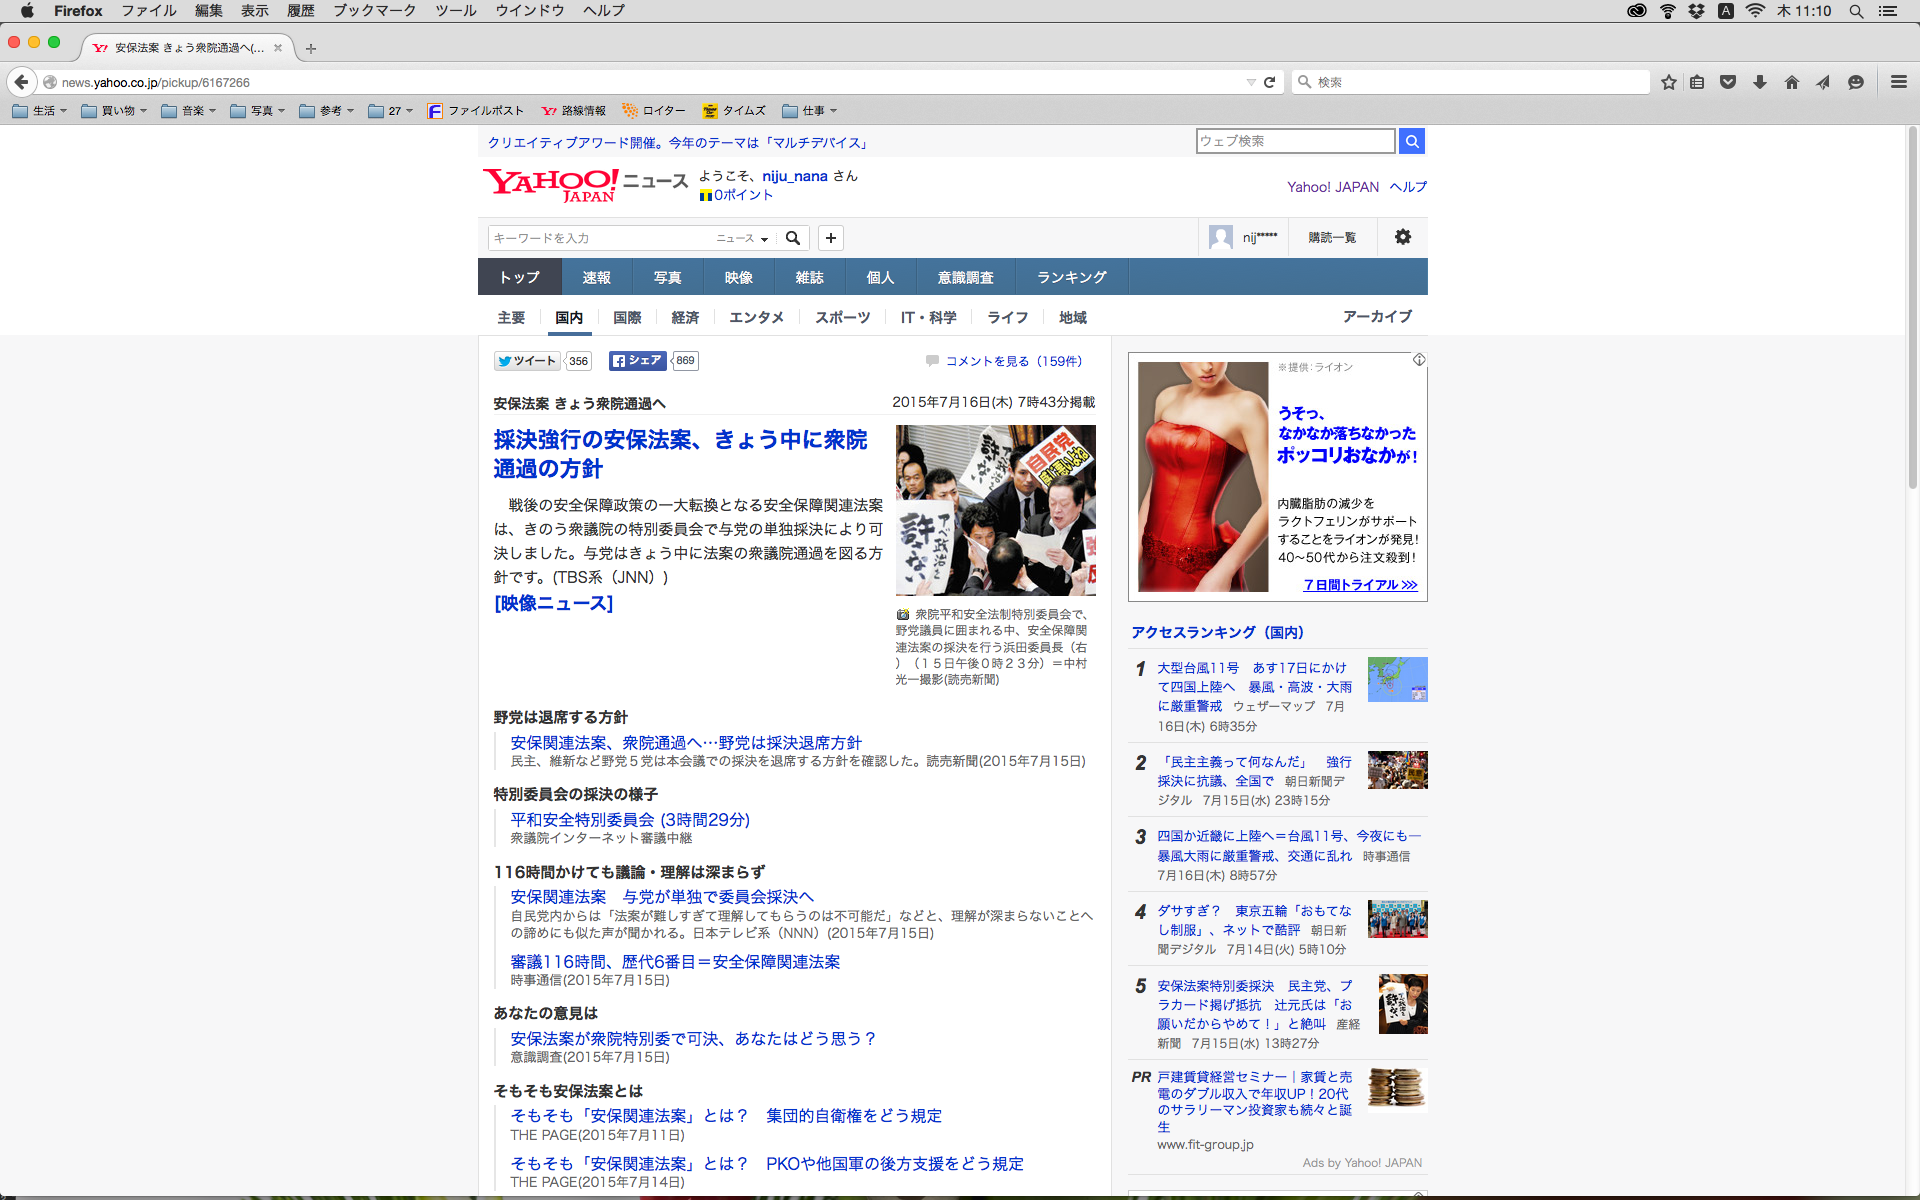Click the ツイート share button
This screenshot has height=1200, width=1920.
coord(527,361)
